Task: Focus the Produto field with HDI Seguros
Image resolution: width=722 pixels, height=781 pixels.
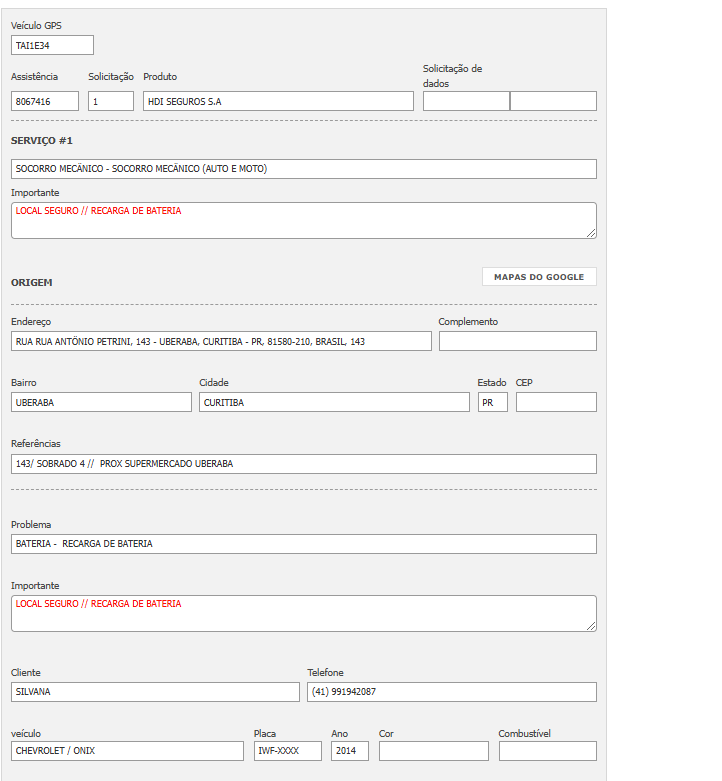Action: 278,101
